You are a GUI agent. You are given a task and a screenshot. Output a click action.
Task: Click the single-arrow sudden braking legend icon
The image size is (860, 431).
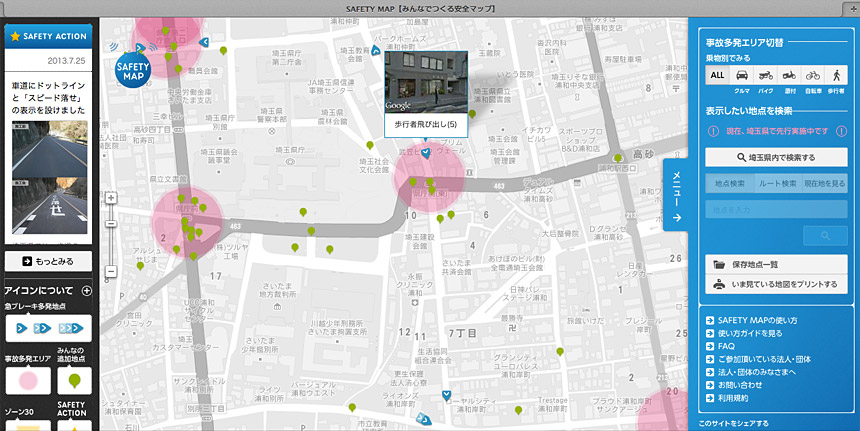click(x=21, y=328)
